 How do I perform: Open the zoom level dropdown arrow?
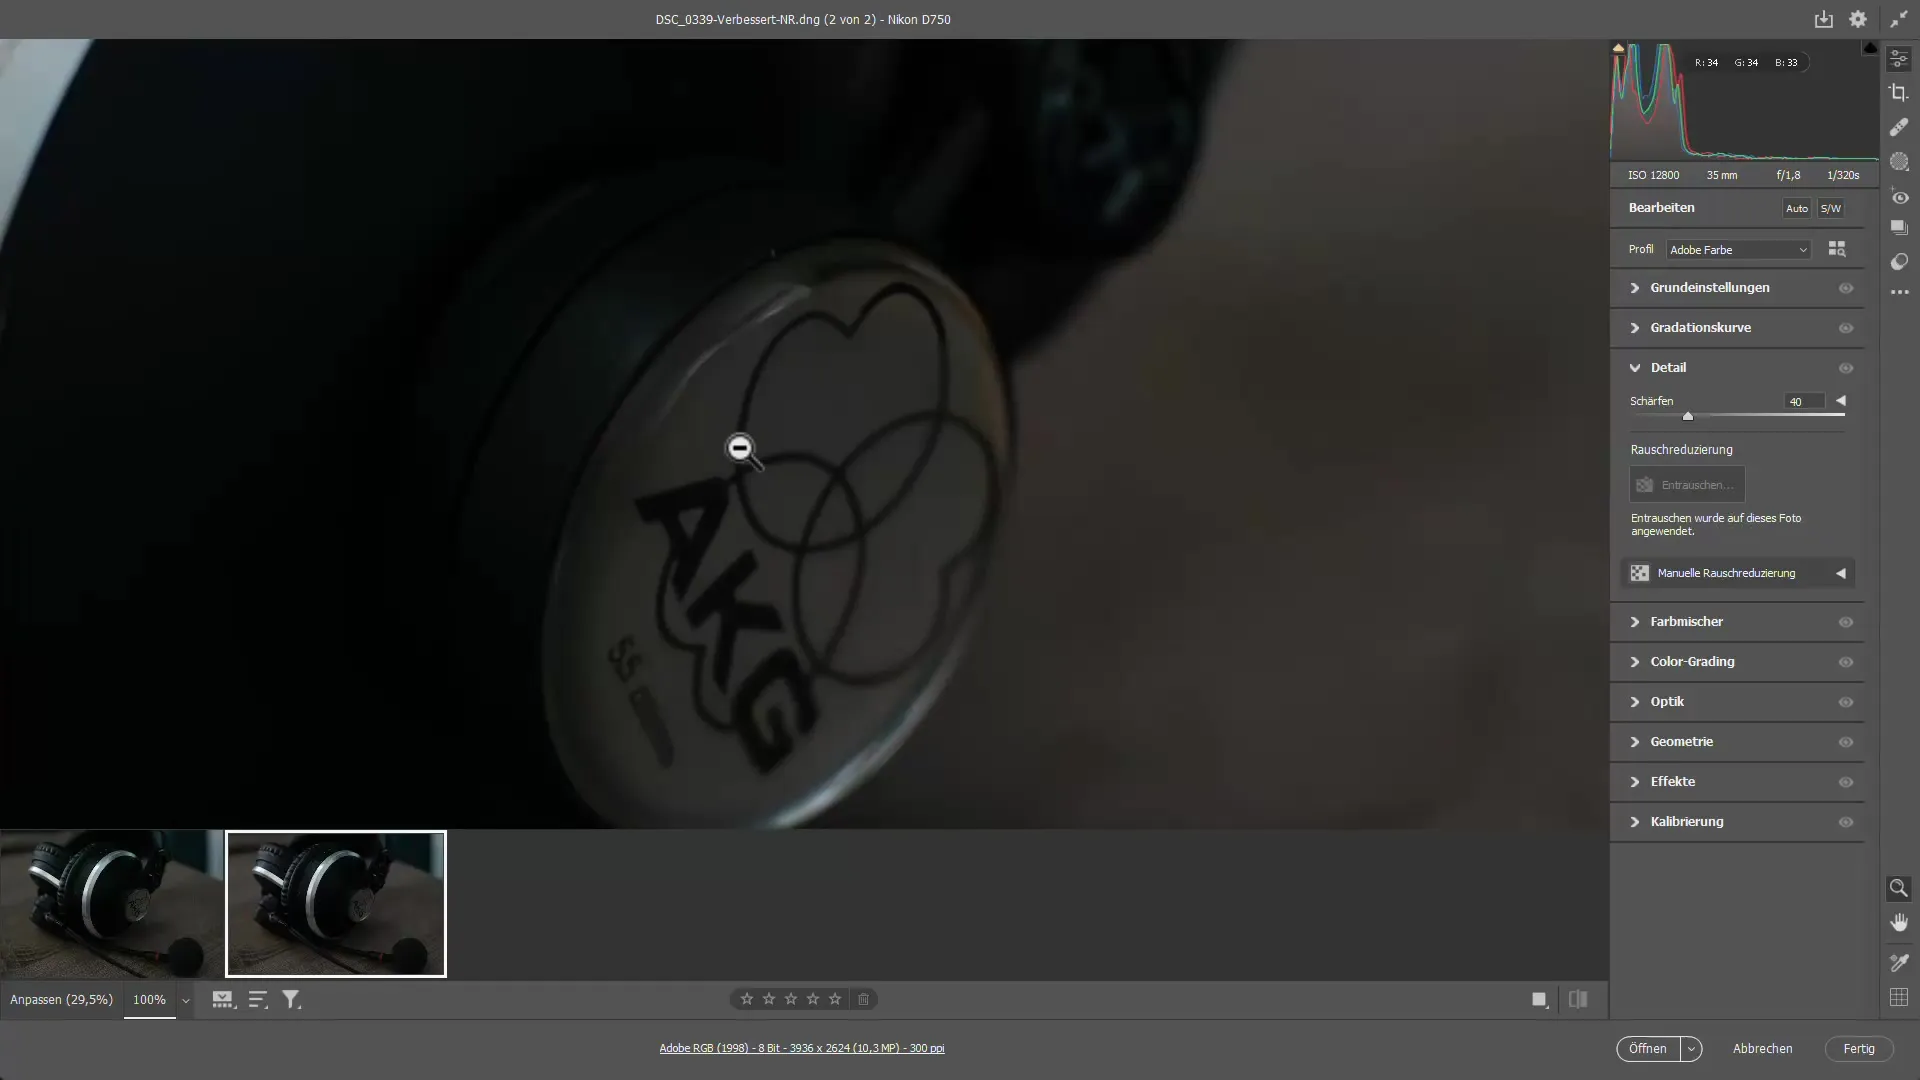[x=185, y=1000]
